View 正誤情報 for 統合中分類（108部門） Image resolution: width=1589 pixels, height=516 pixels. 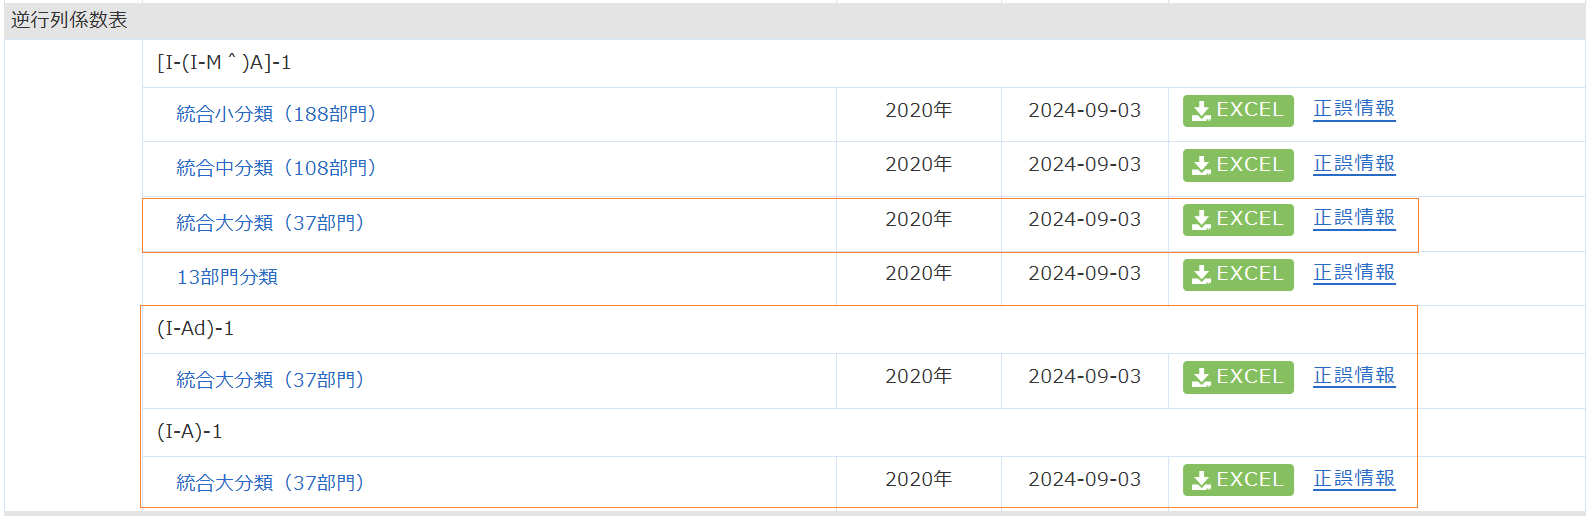point(1354,164)
